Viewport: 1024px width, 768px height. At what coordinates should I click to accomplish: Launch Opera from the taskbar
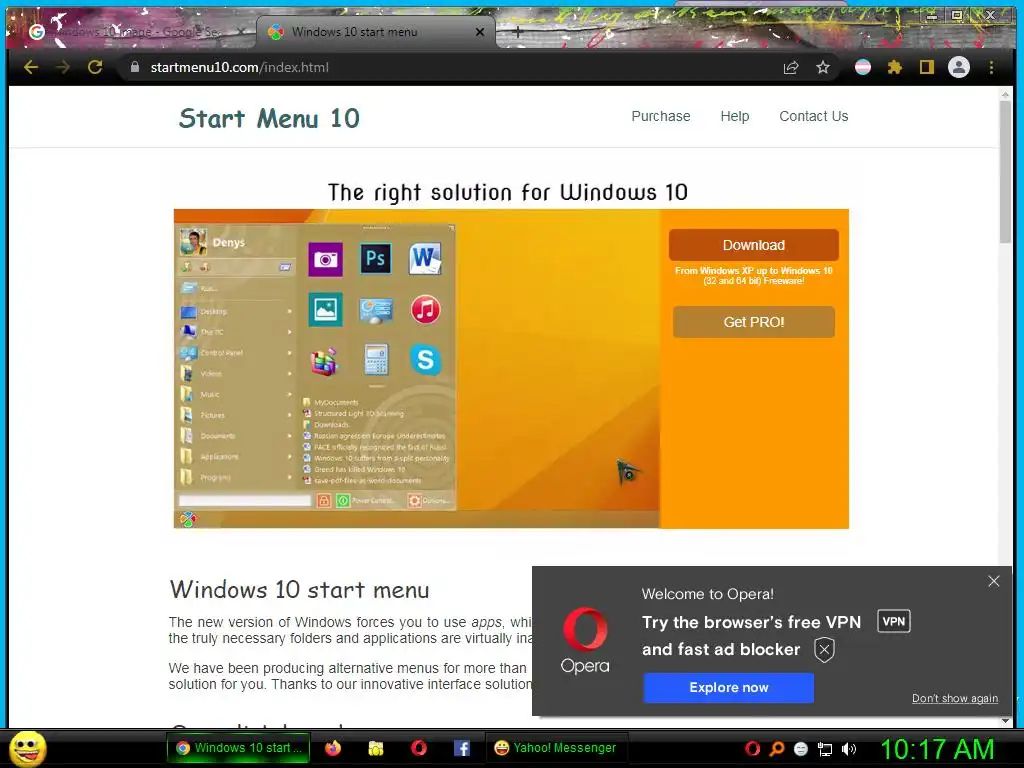coord(419,748)
